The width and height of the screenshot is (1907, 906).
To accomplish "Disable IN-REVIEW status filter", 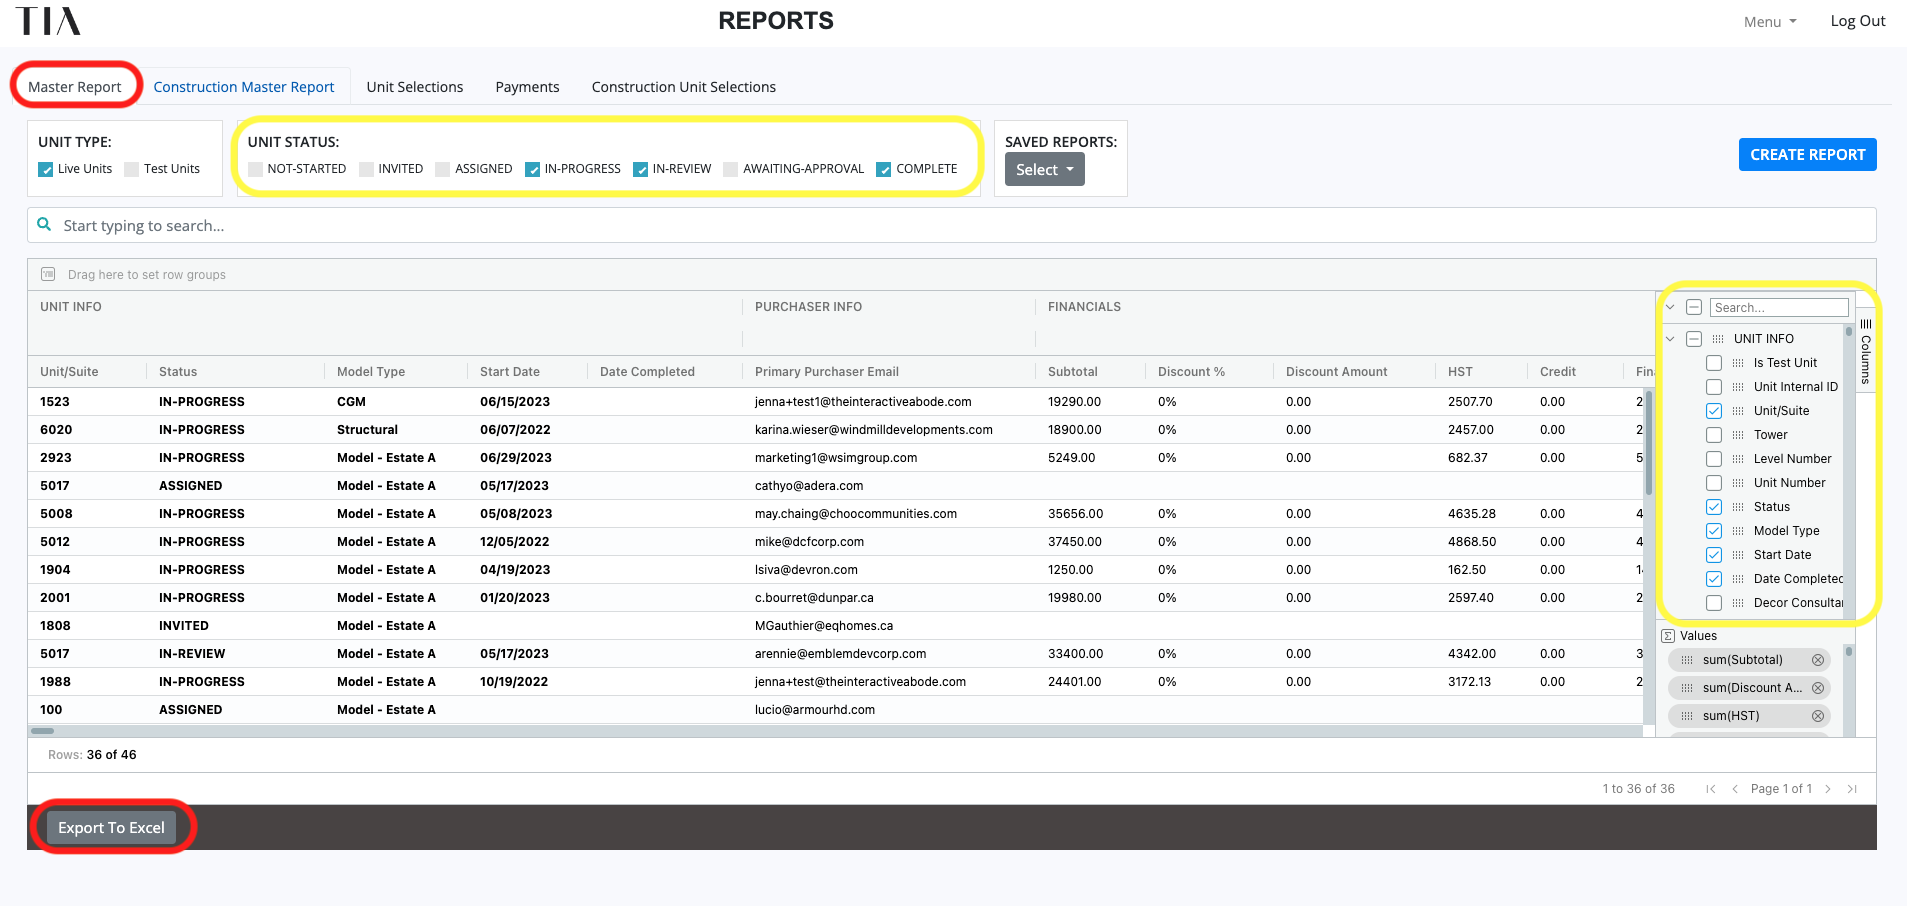I will pos(641,169).
